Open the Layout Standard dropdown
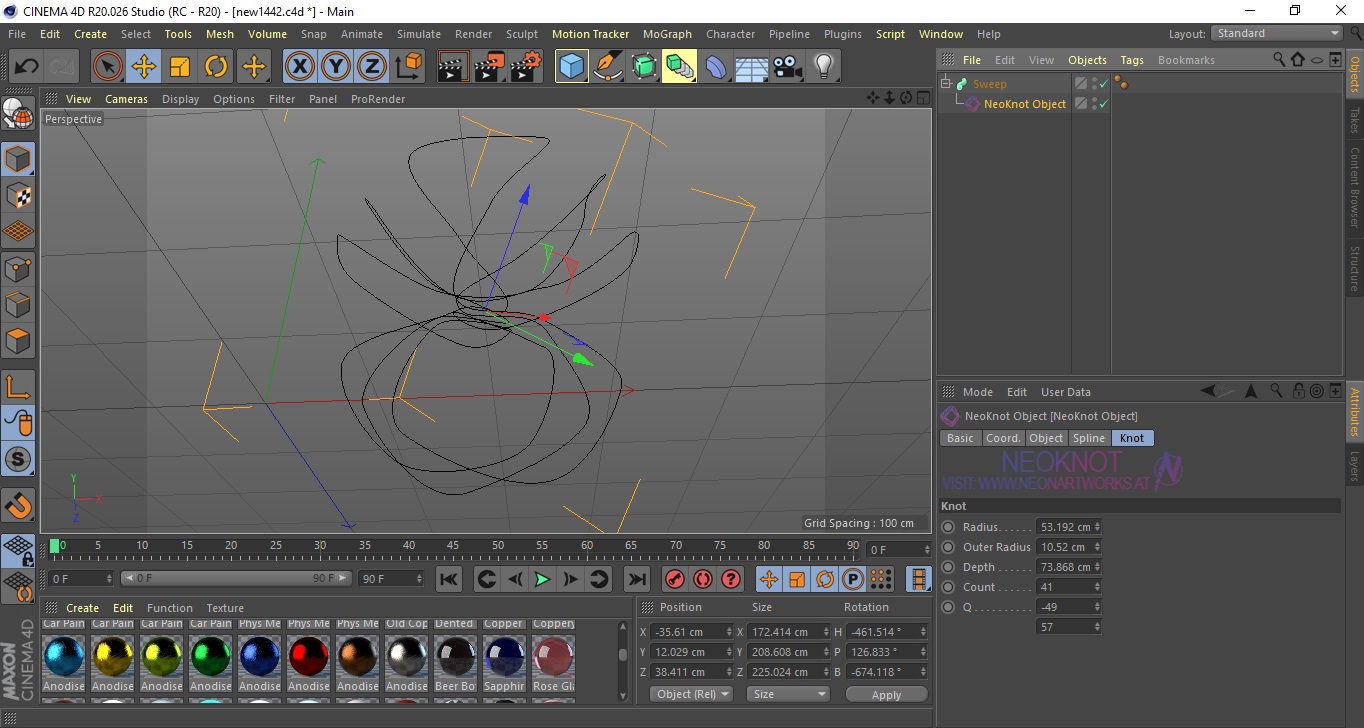Image resolution: width=1364 pixels, height=728 pixels. (1277, 34)
